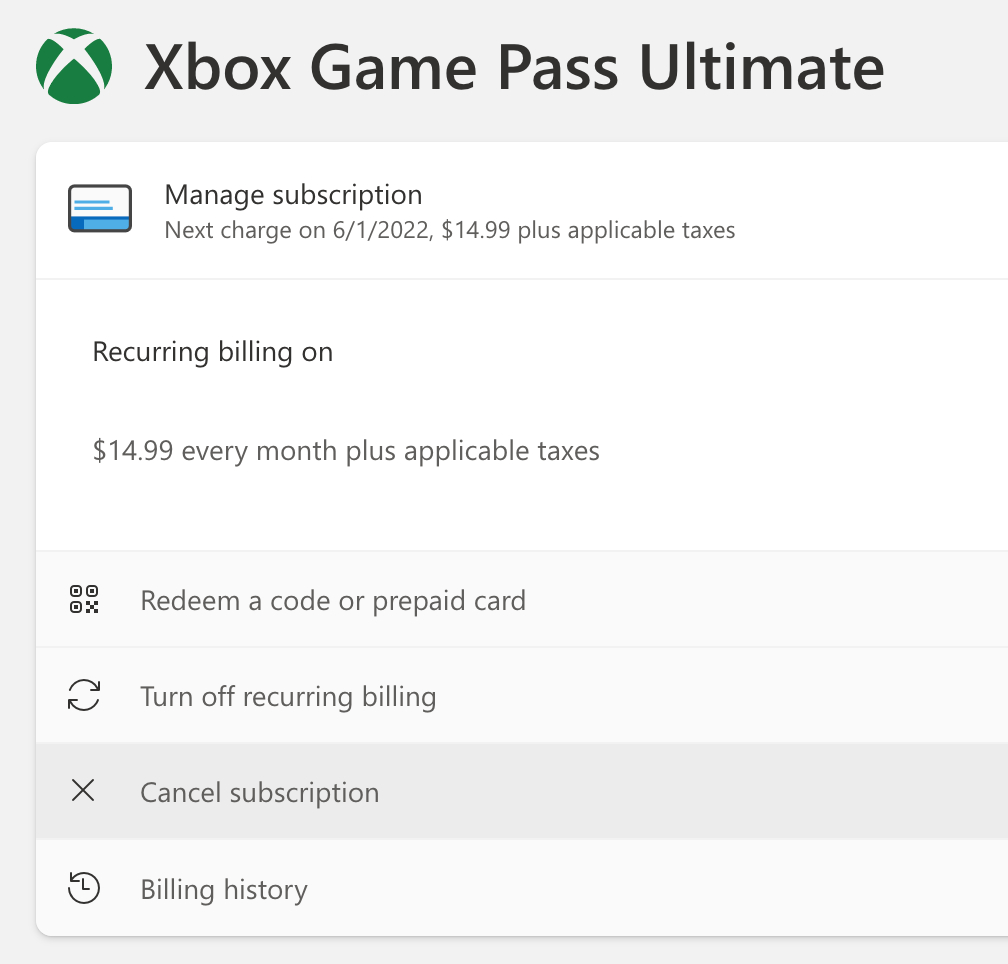Choose Redeem a code or prepaid card
1008x964 pixels.
[333, 600]
